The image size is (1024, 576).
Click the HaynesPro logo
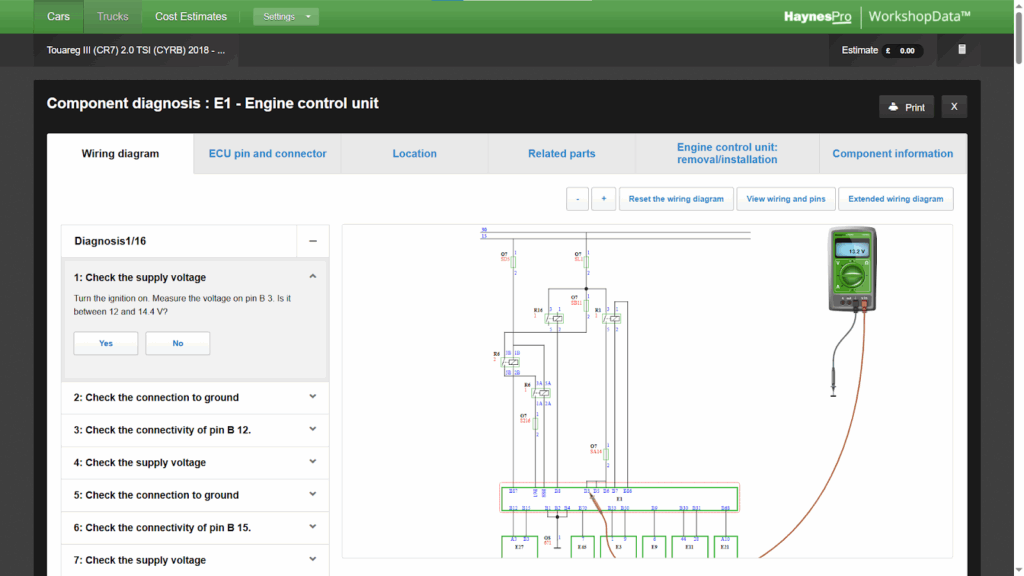click(x=817, y=16)
